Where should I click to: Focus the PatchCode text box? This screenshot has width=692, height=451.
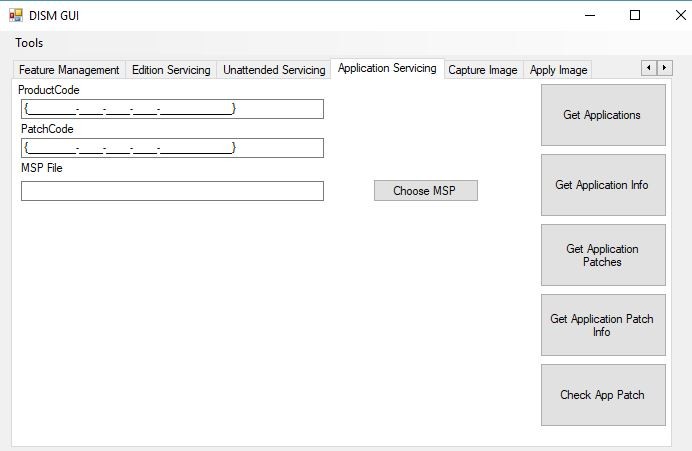tap(172, 148)
